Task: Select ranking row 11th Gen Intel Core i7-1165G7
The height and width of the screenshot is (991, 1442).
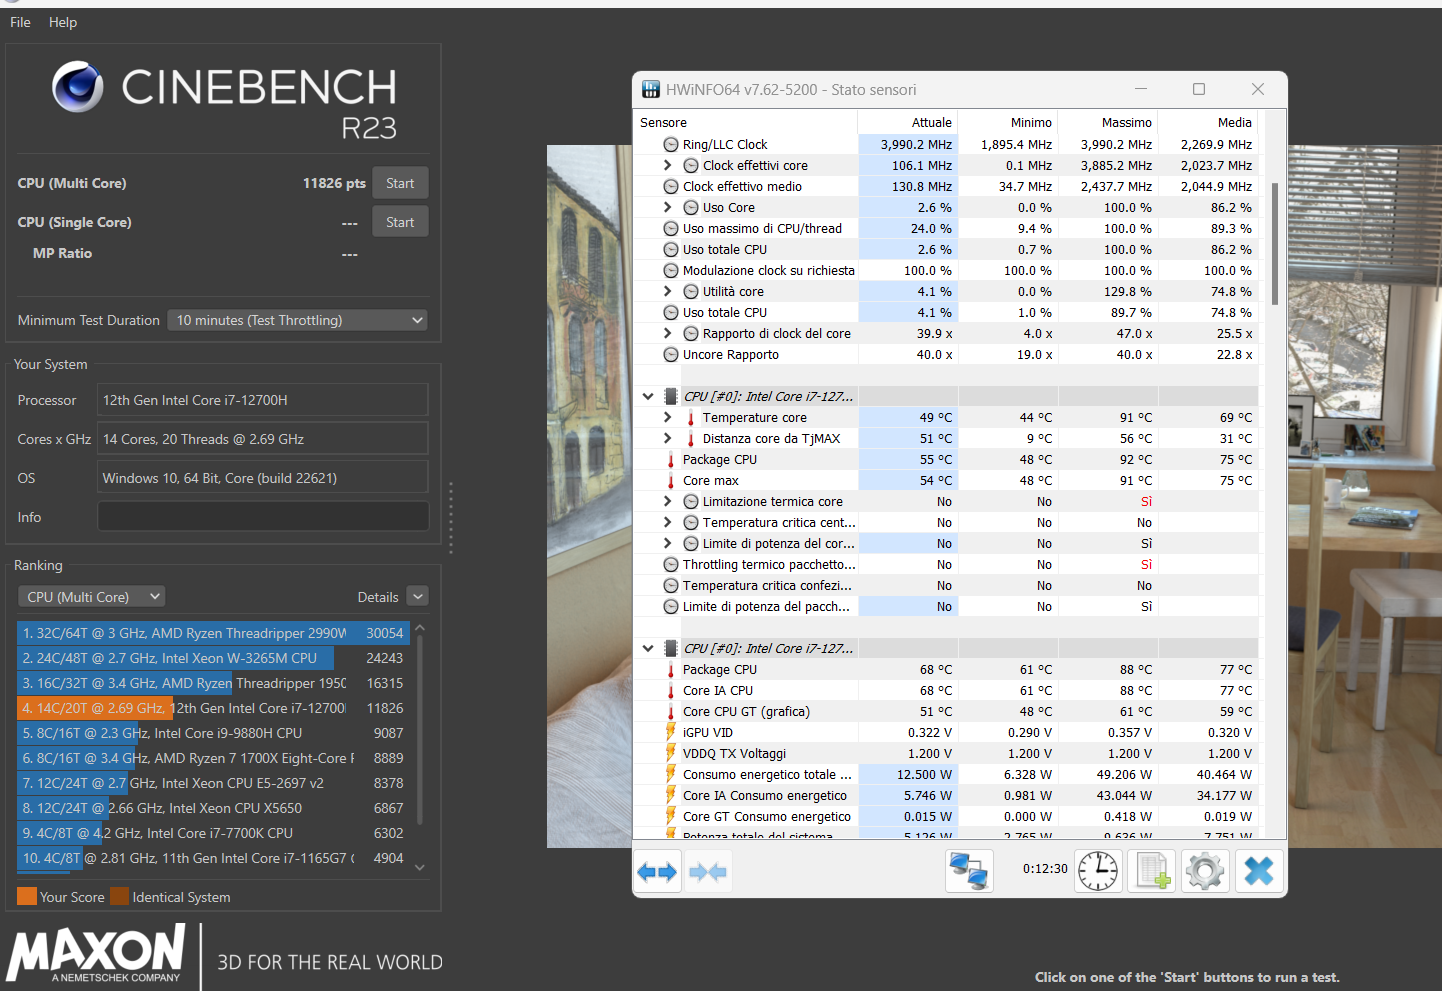Action: [x=213, y=858]
